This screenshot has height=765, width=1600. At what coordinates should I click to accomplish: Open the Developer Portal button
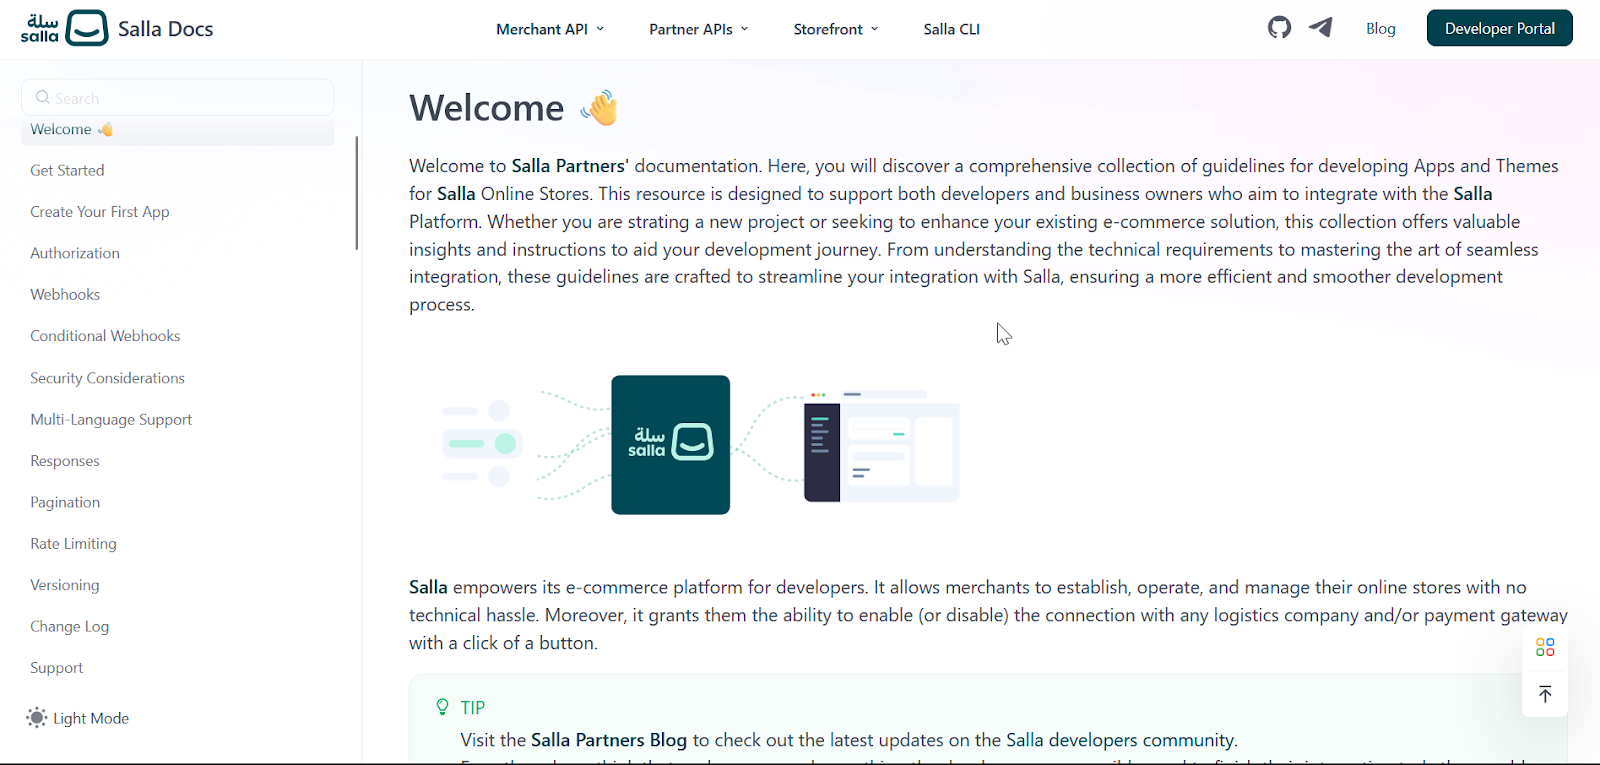(1500, 28)
